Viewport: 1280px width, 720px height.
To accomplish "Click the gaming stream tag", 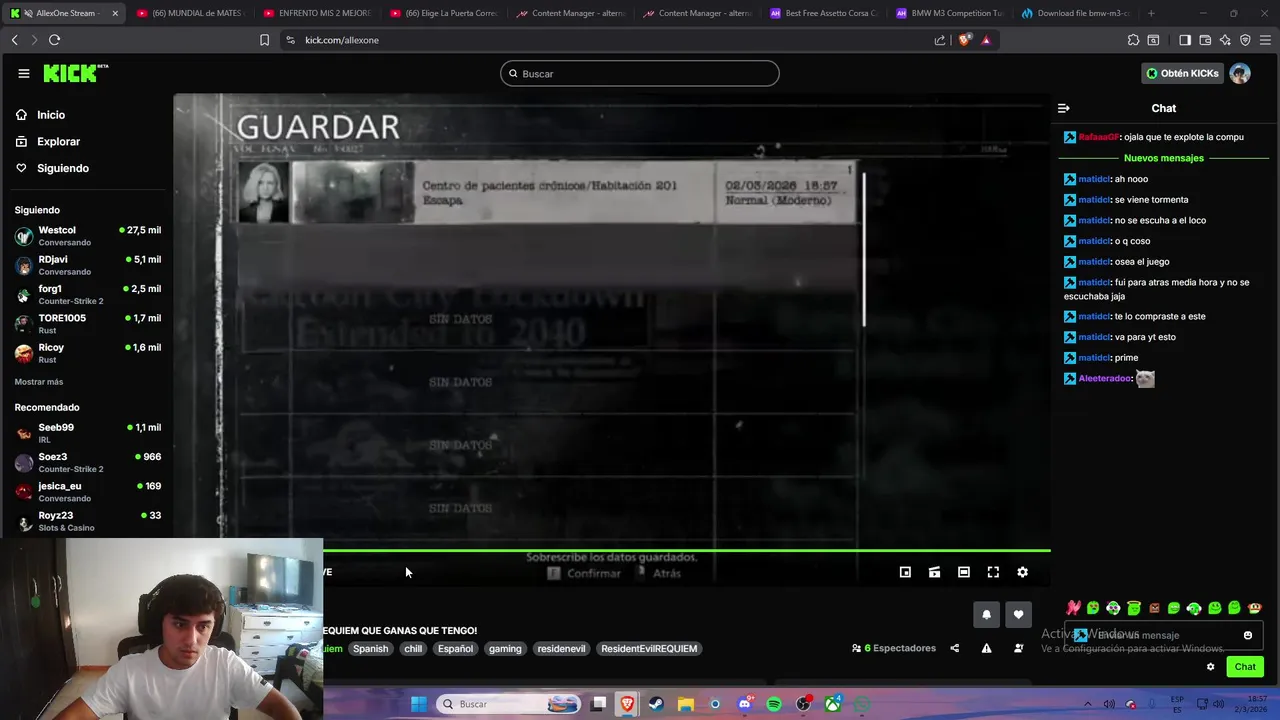I will coord(505,649).
